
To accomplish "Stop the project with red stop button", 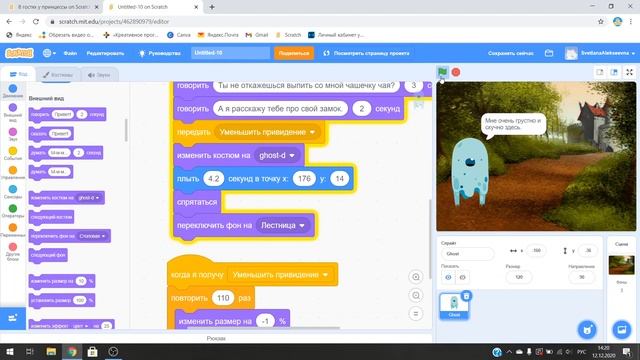I will (x=456, y=72).
